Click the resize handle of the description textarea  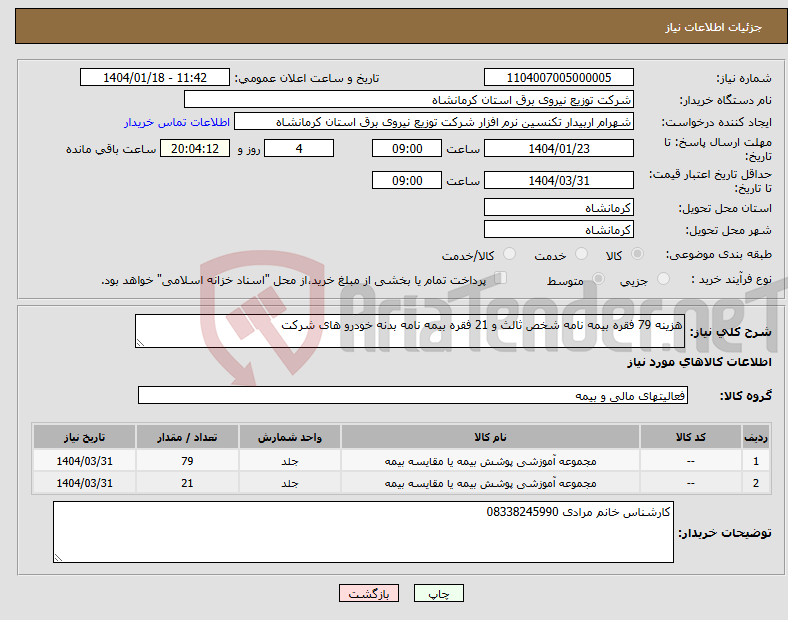coord(140,343)
